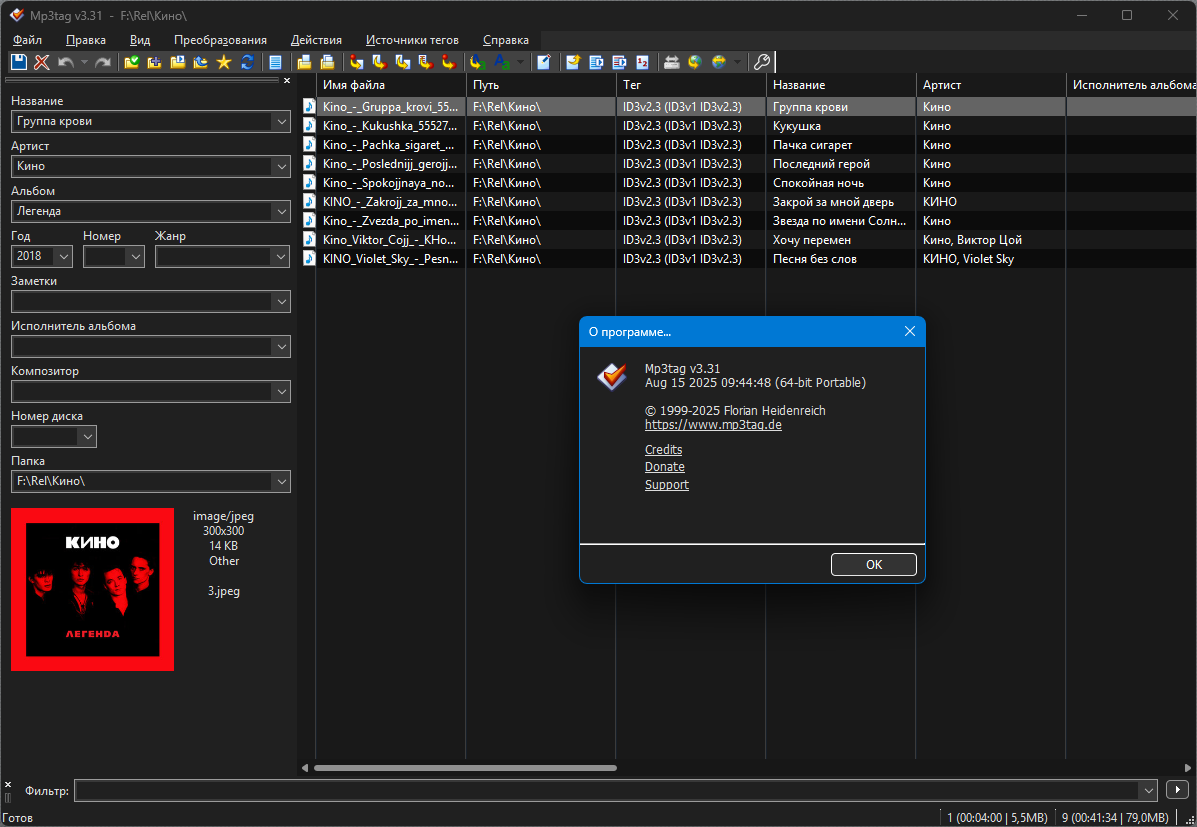Close the О программе dialog

909,331
